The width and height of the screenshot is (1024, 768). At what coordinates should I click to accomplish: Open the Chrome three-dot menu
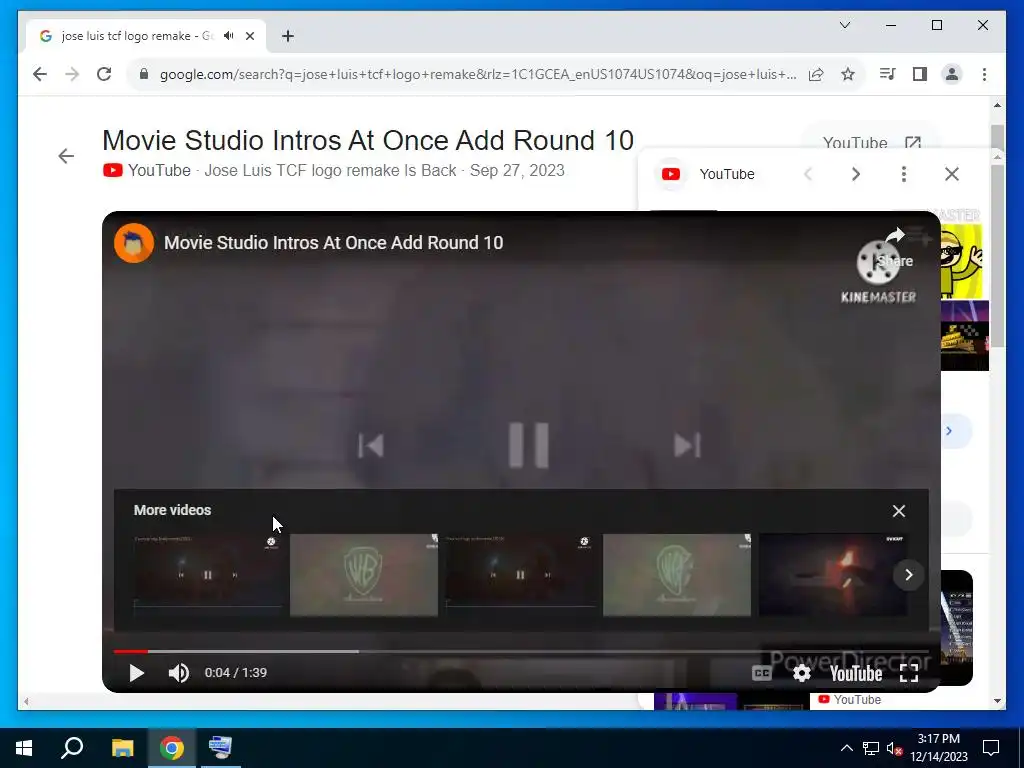pyautogui.click(x=984, y=74)
